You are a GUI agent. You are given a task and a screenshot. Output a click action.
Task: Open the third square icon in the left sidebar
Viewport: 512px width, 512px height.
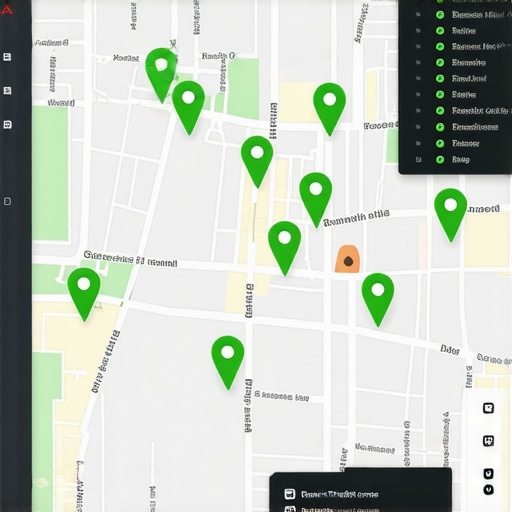point(7,125)
